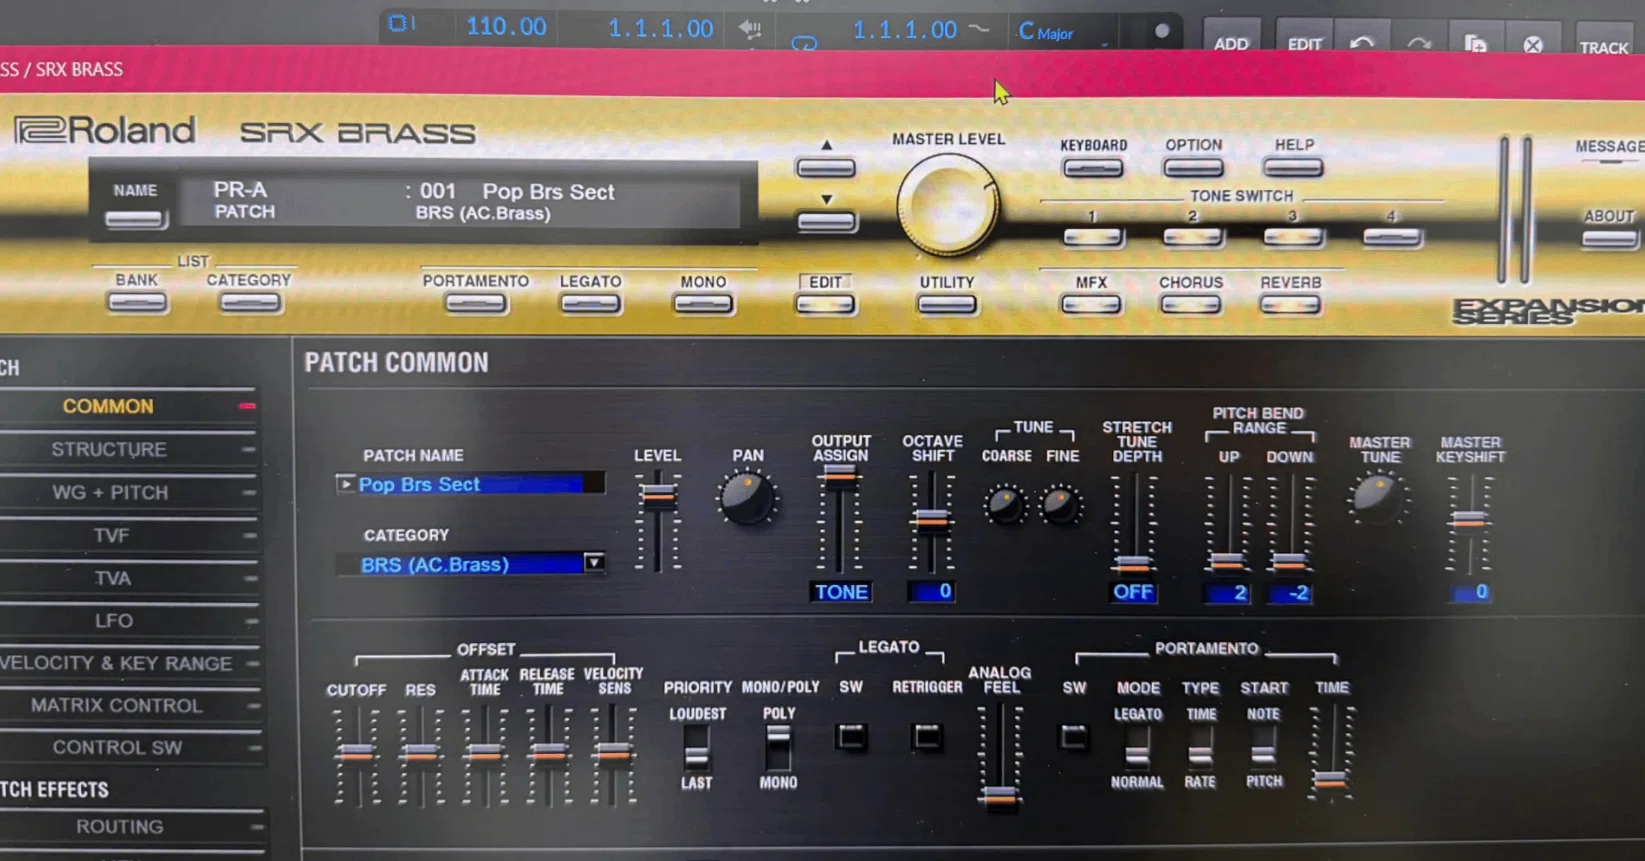Toggle the Legato Retrigger checkbox
The width and height of the screenshot is (1645, 861).
[x=927, y=738]
